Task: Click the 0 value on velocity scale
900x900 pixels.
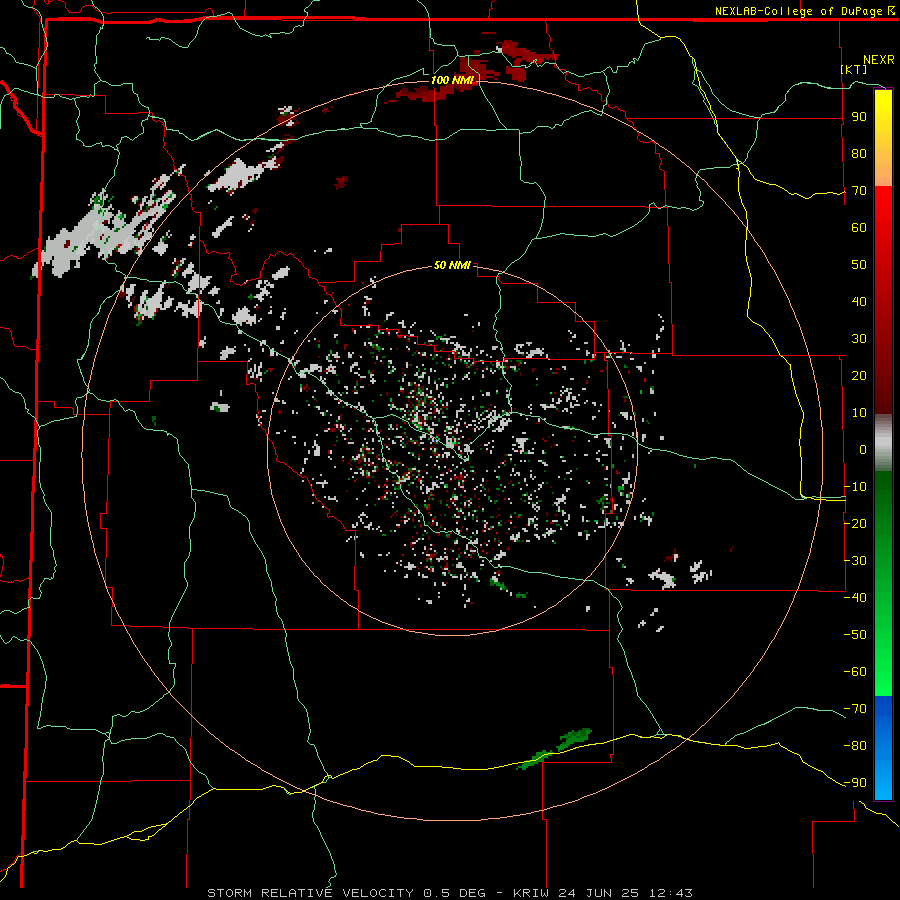Action: click(x=863, y=450)
